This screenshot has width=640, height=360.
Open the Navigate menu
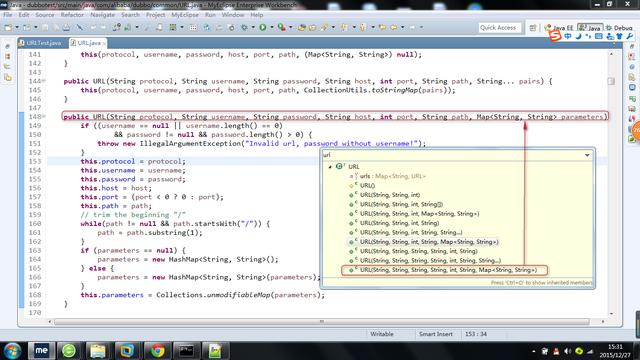[102, 15]
